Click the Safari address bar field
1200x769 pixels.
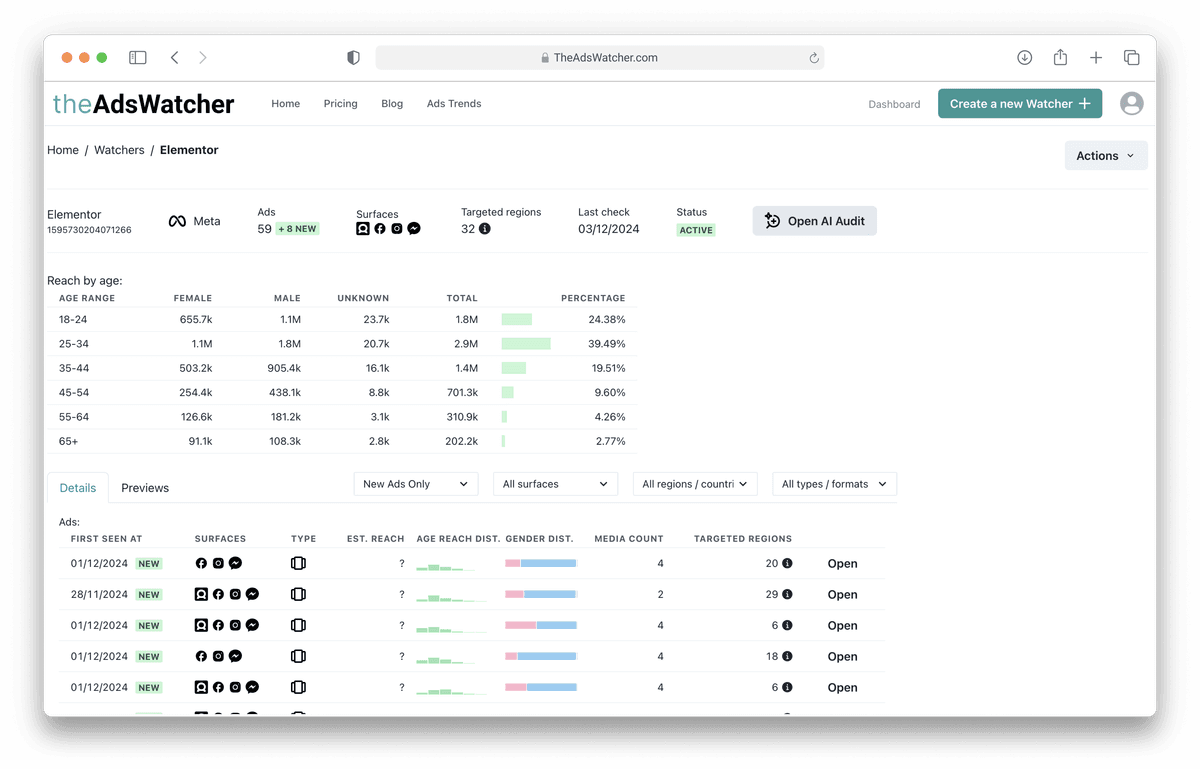pyautogui.click(x=599, y=58)
